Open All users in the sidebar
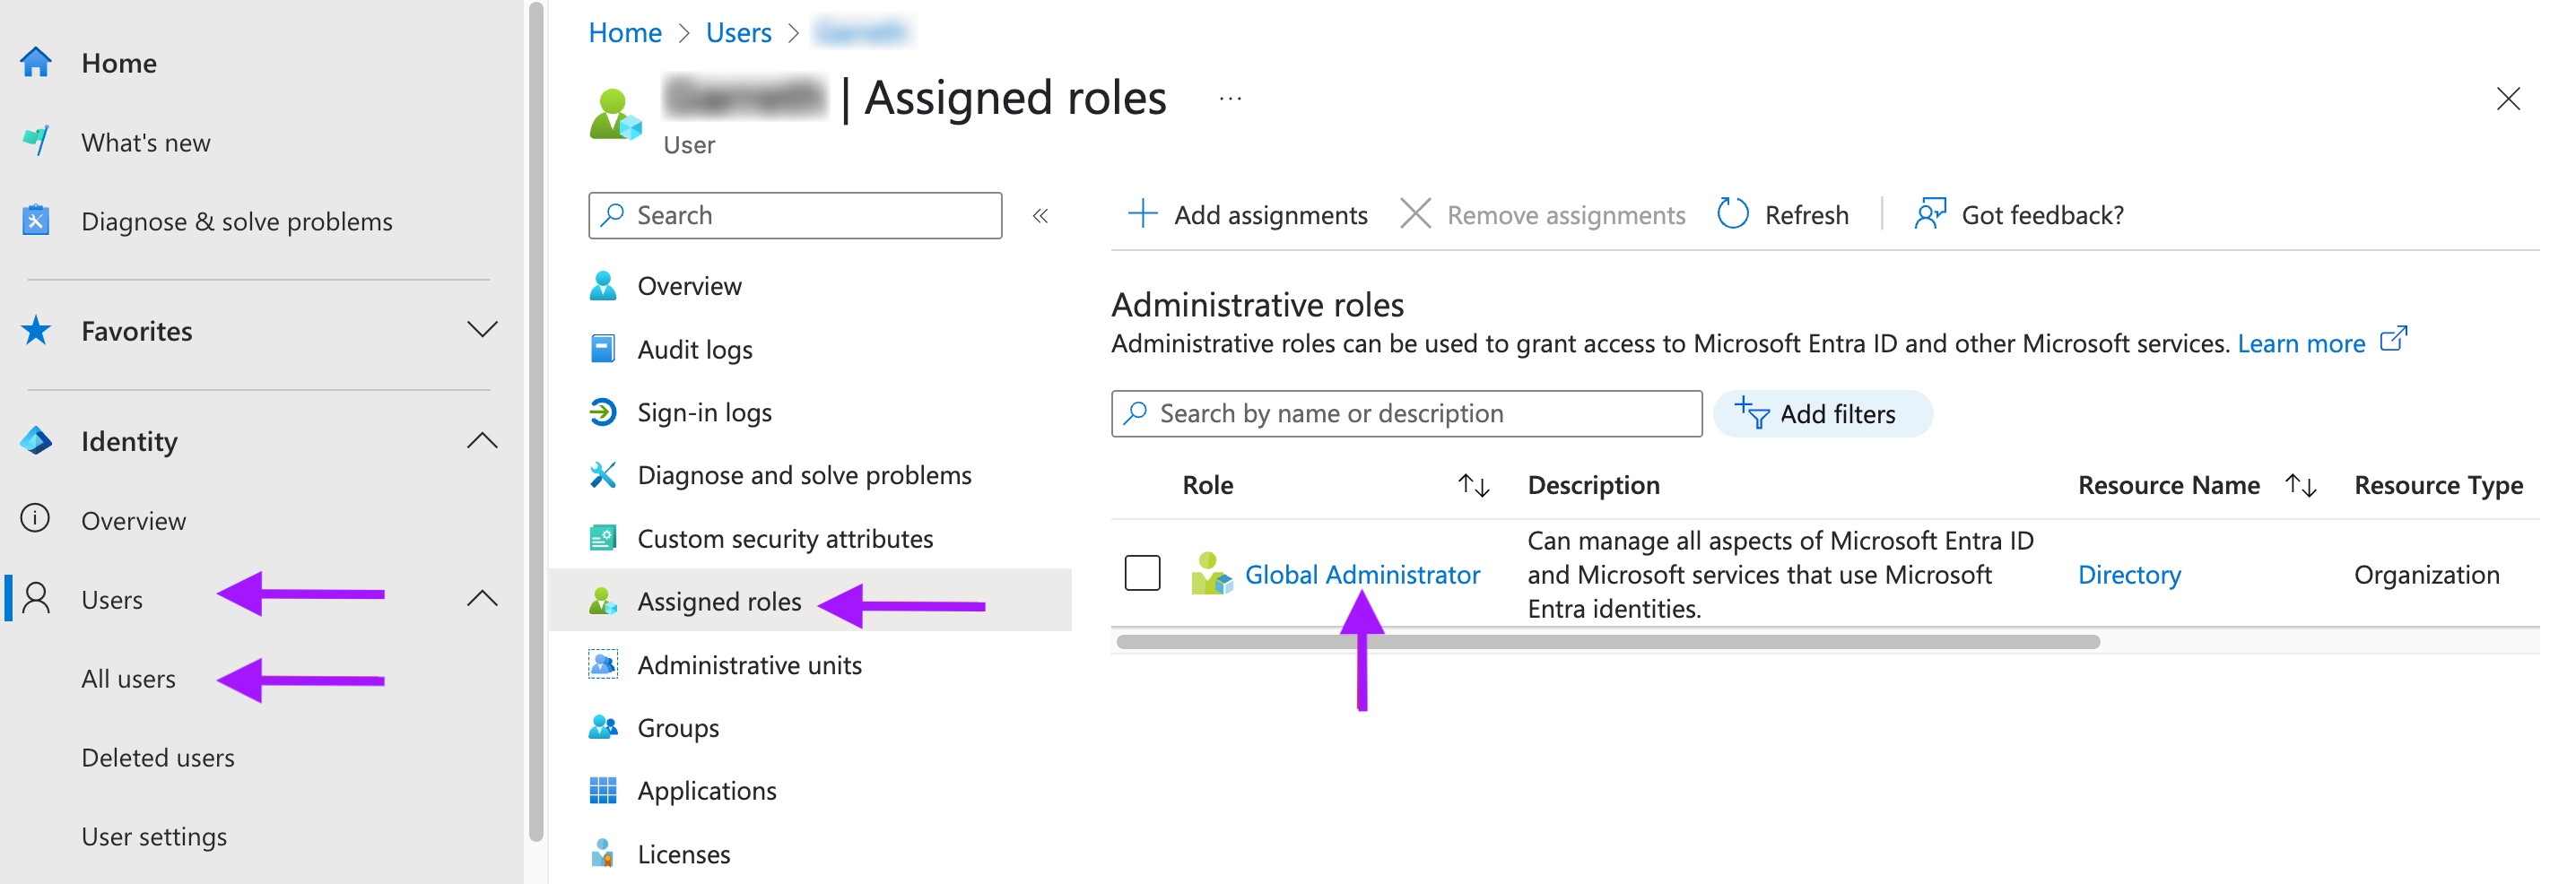Screen dimensions: 2576x884 click(x=128, y=678)
